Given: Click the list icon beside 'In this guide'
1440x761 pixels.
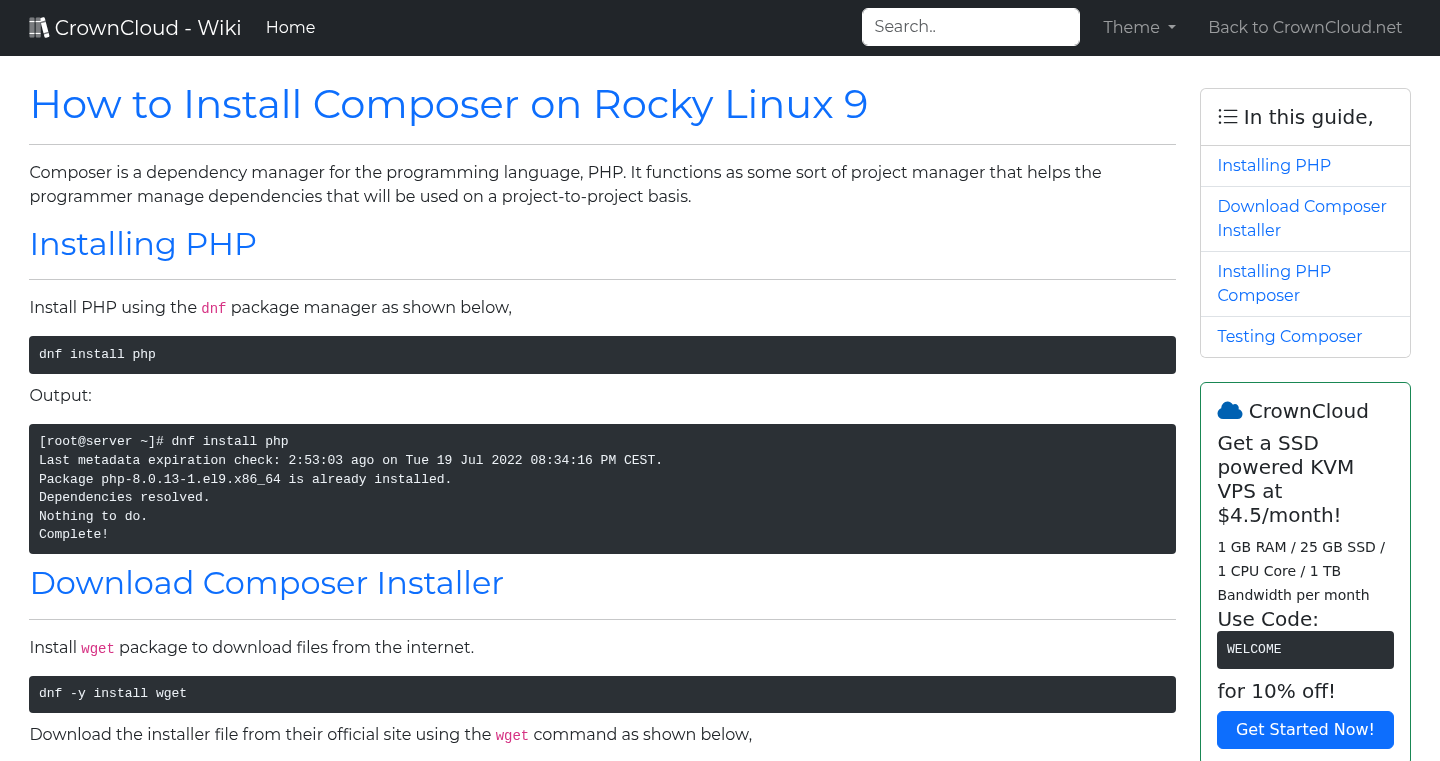Looking at the screenshot, I should point(1227,116).
